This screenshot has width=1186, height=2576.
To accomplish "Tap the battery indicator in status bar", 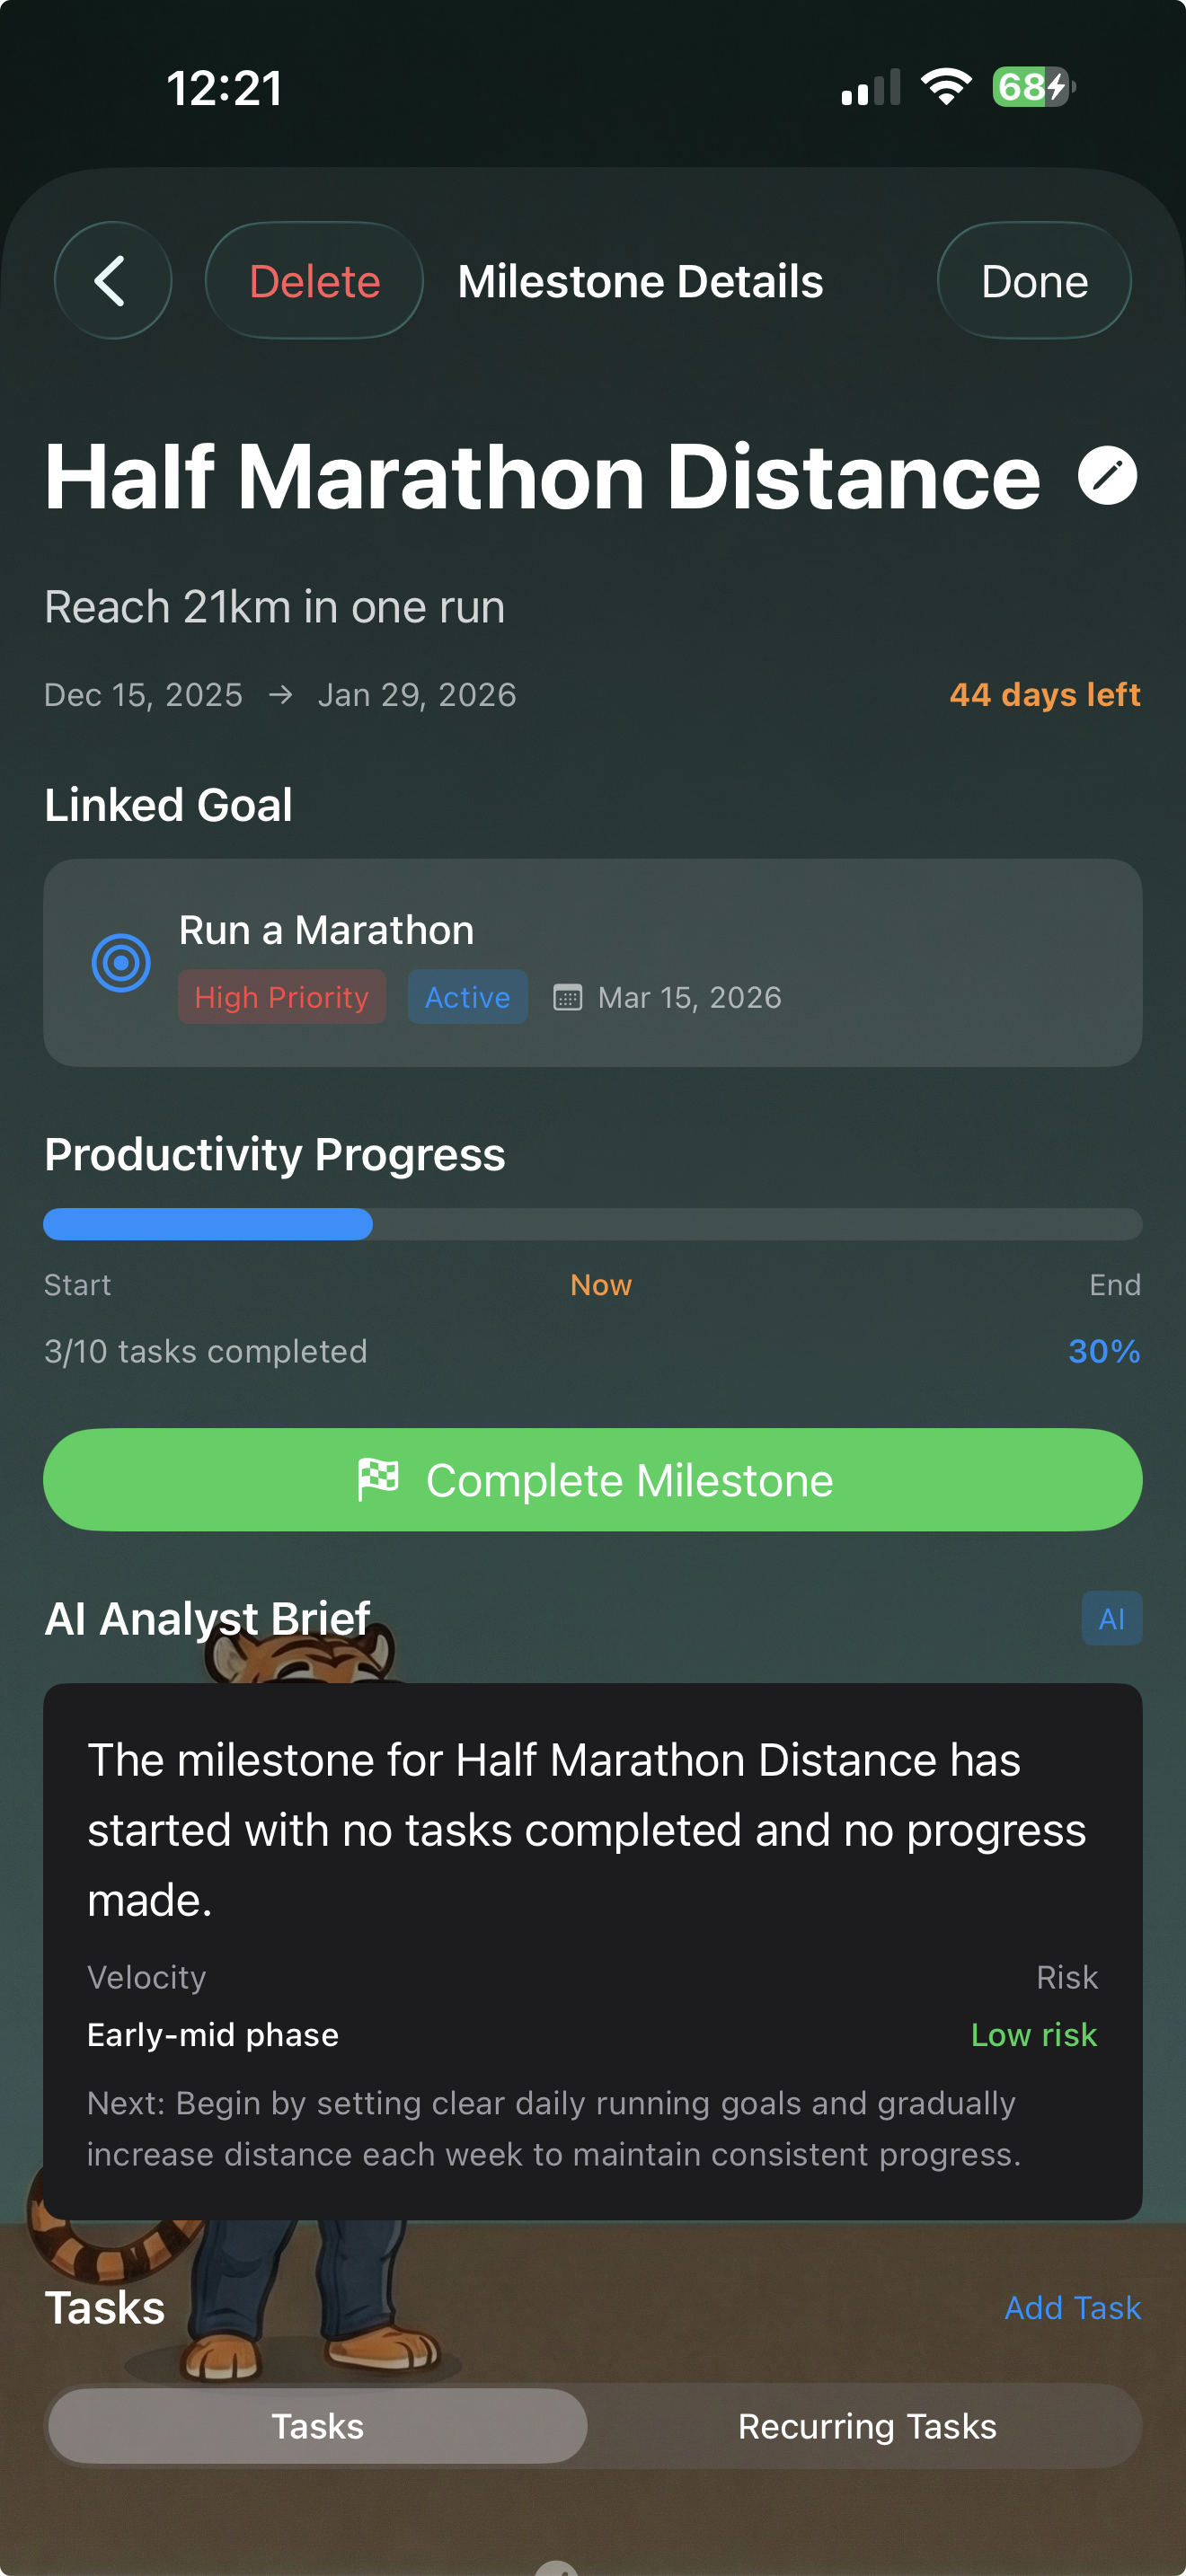I will click(1032, 87).
